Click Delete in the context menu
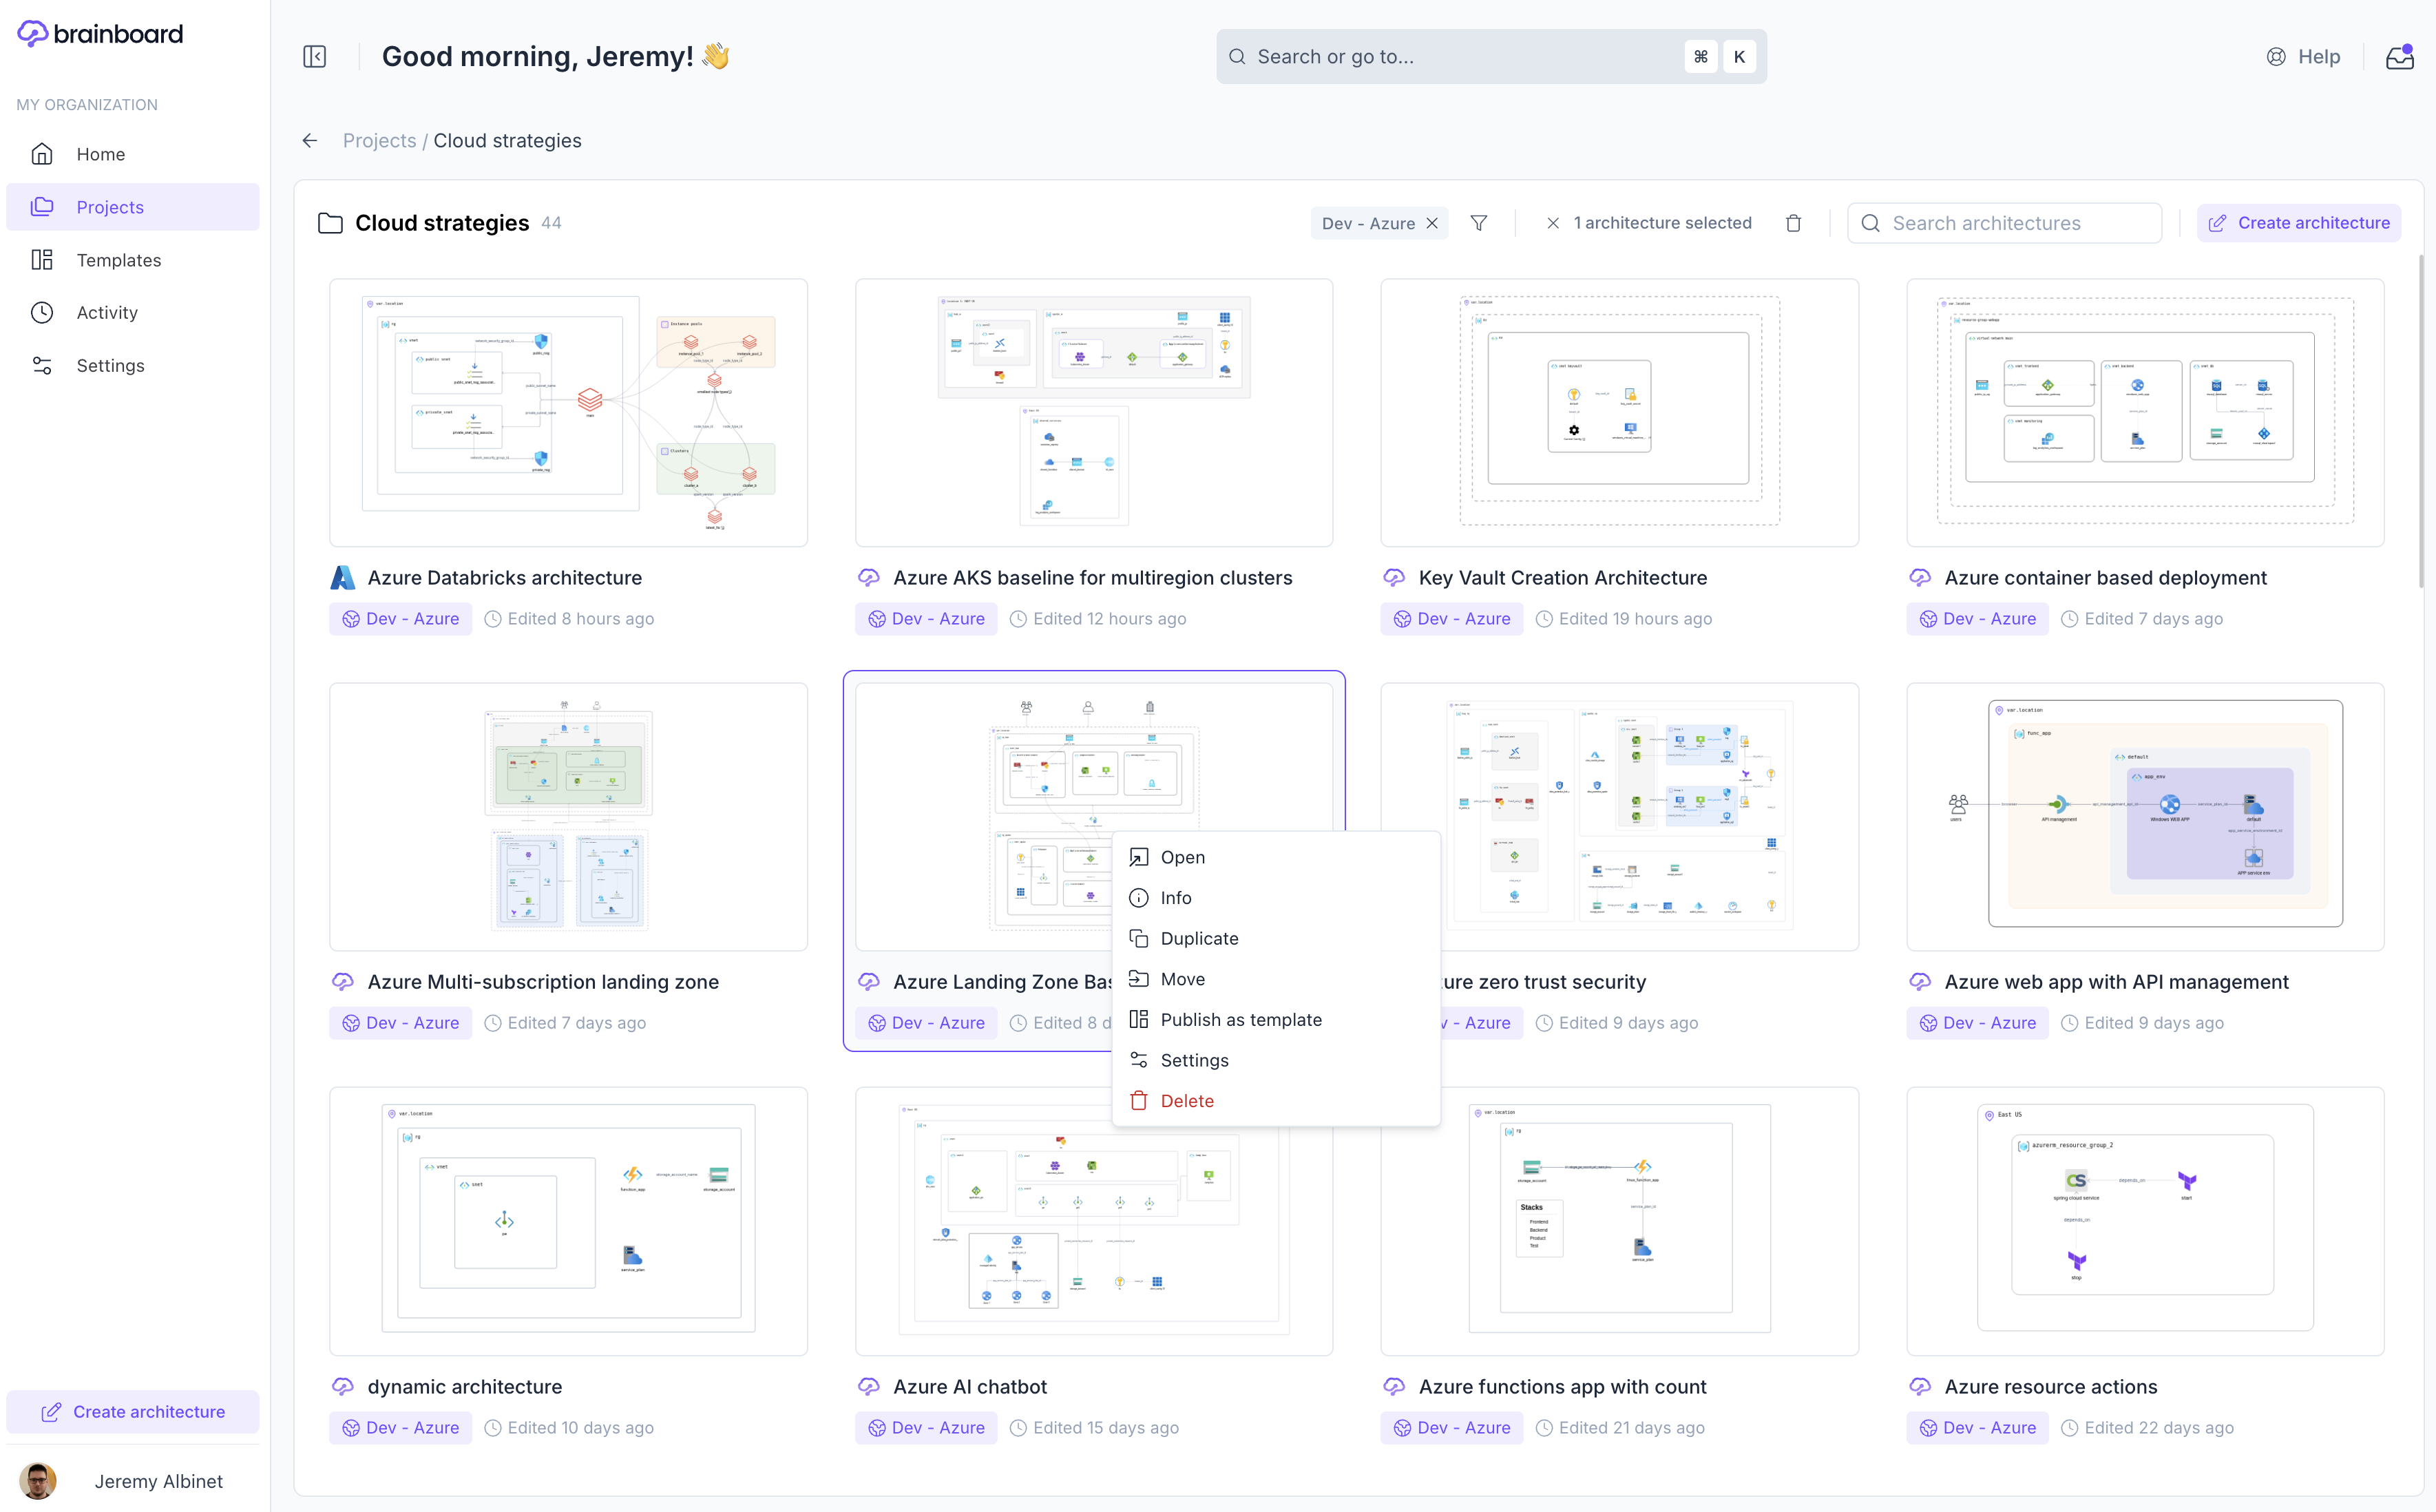Image resolution: width=2436 pixels, height=1512 pixels. (1186, 1100)
